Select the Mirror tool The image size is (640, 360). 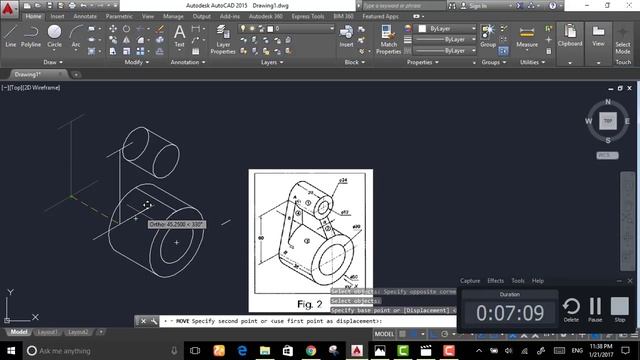[127, 40]
